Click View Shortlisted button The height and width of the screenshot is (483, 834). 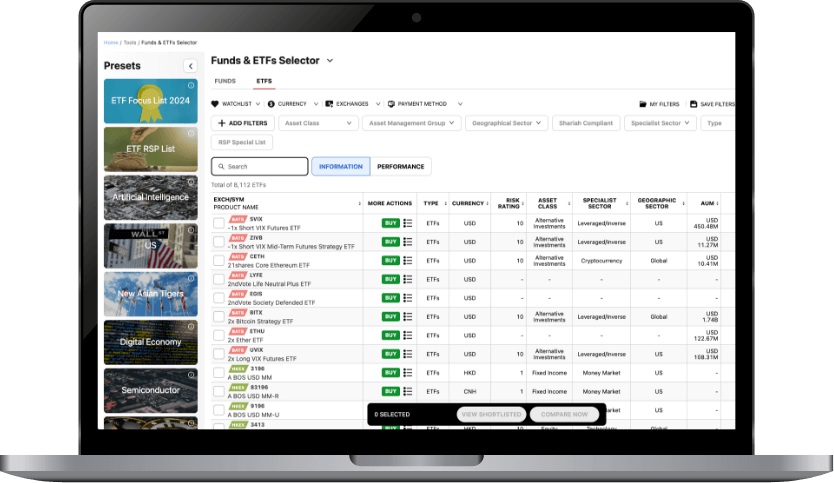[491, 414]
